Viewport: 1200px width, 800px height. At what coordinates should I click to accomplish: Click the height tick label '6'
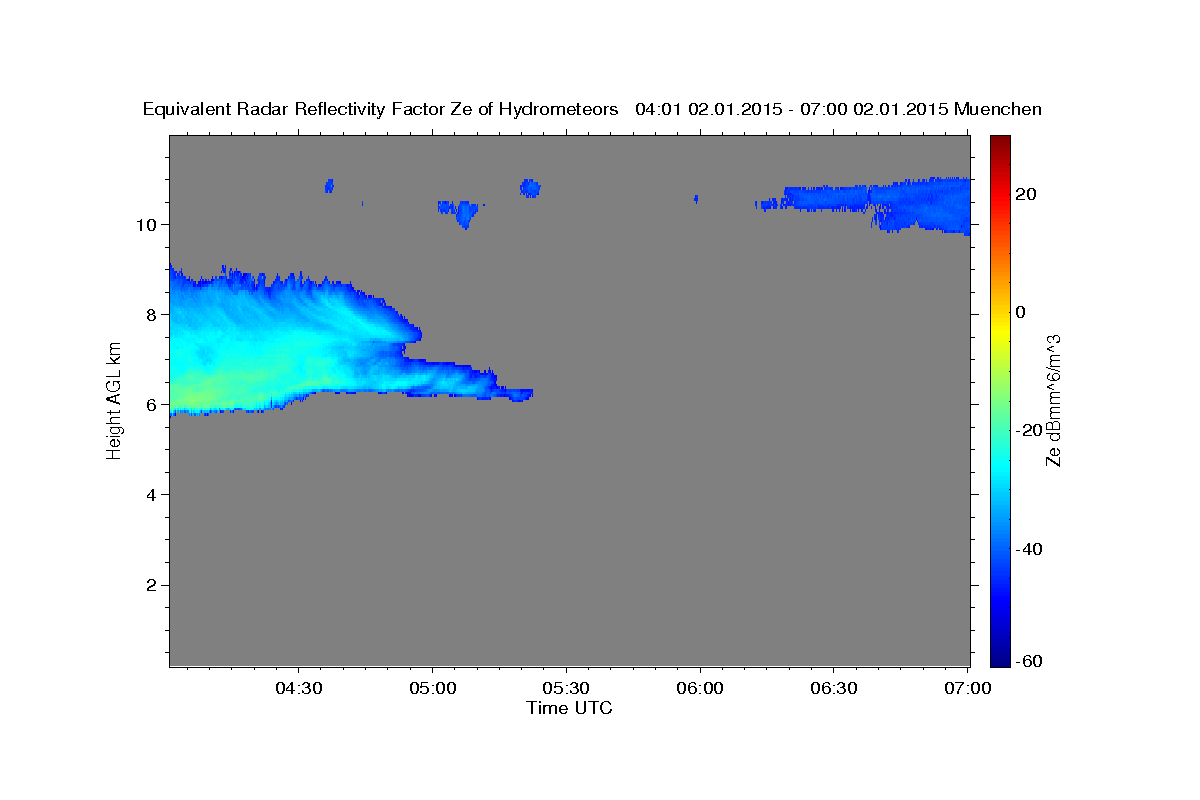tap(150, 405)
